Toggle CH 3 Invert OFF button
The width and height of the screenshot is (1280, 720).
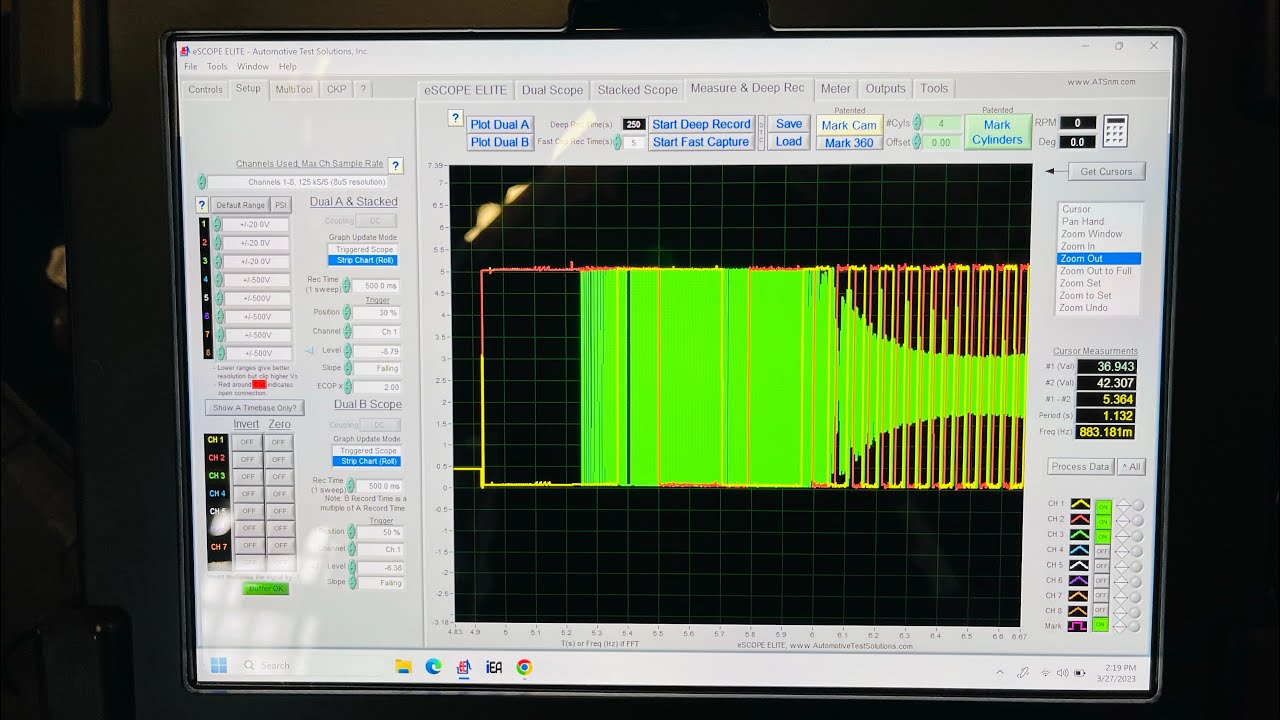tap(247, 477)
